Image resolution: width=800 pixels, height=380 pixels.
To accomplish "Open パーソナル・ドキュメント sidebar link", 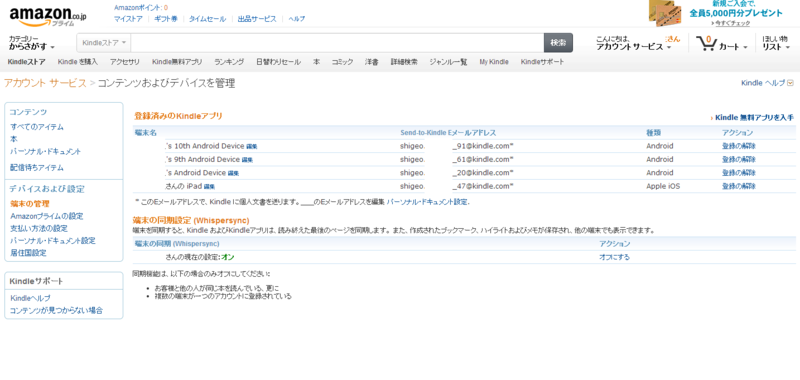I will coord(45,151).
